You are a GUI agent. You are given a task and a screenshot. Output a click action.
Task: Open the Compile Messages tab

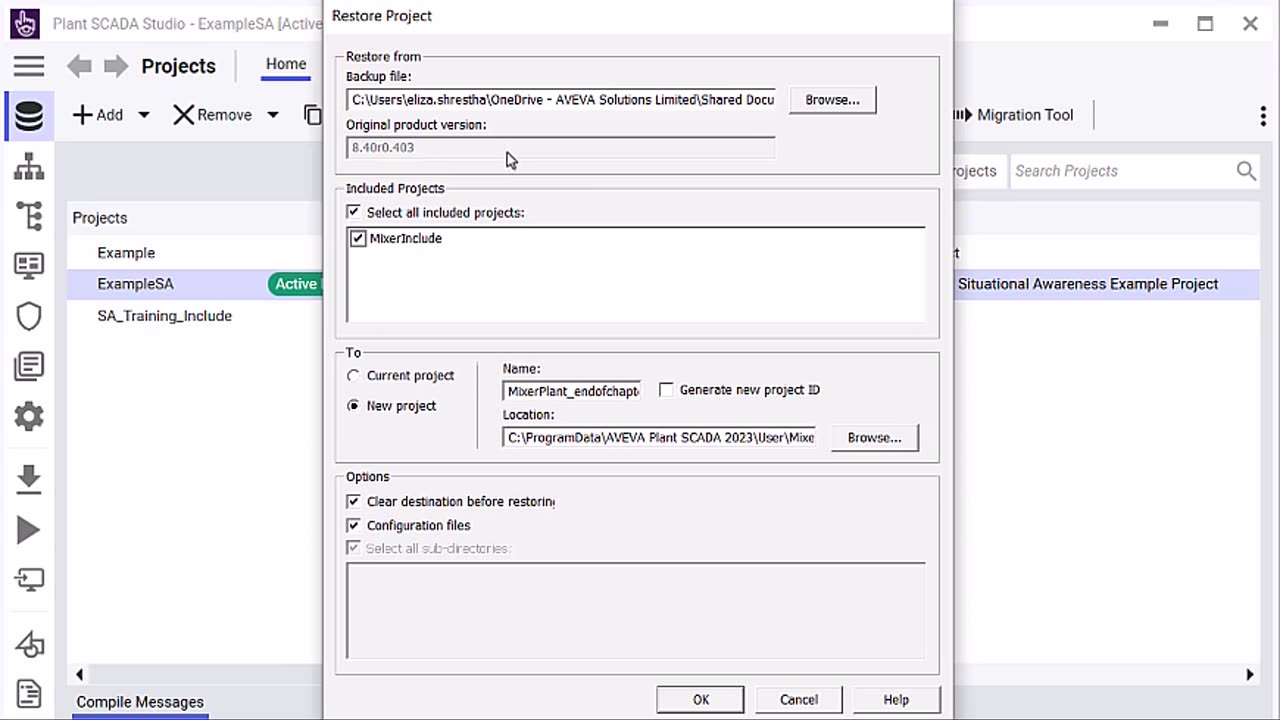pos(140,702)
